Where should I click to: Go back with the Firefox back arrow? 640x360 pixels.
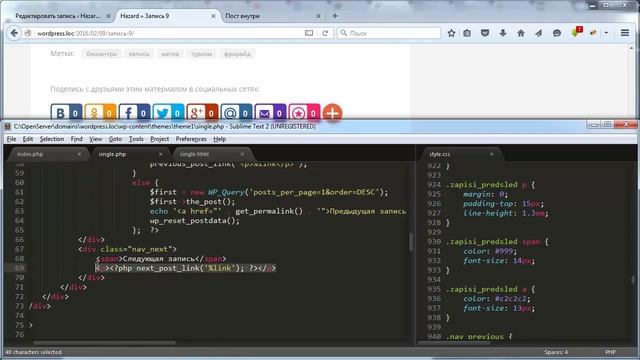coord(14,33)
